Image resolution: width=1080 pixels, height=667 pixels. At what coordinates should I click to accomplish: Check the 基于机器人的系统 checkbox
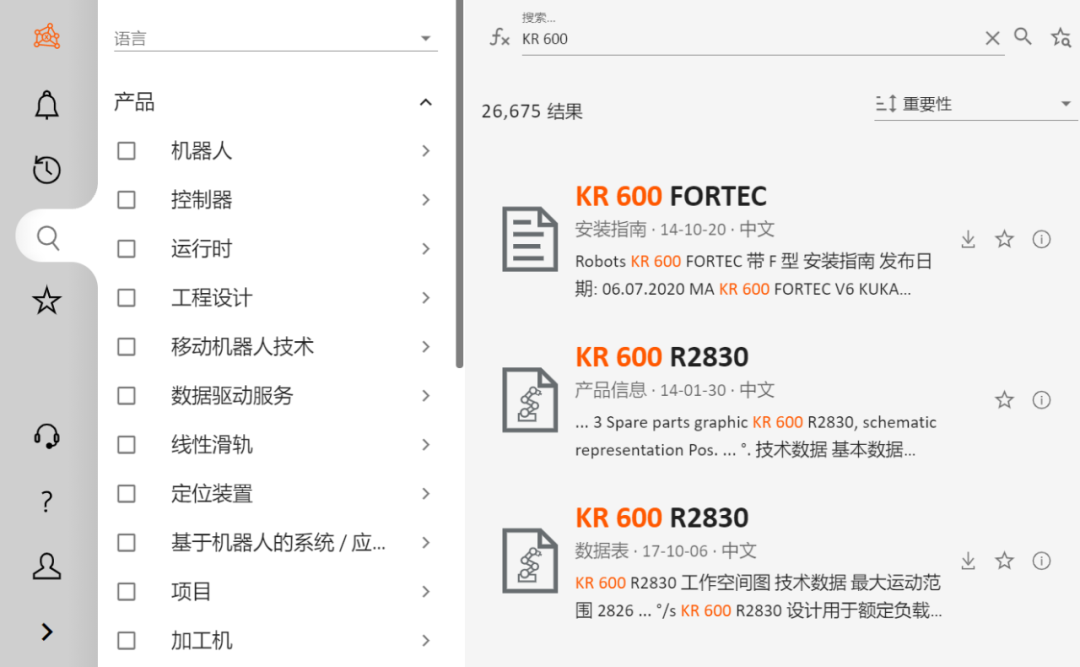(126, 542)
